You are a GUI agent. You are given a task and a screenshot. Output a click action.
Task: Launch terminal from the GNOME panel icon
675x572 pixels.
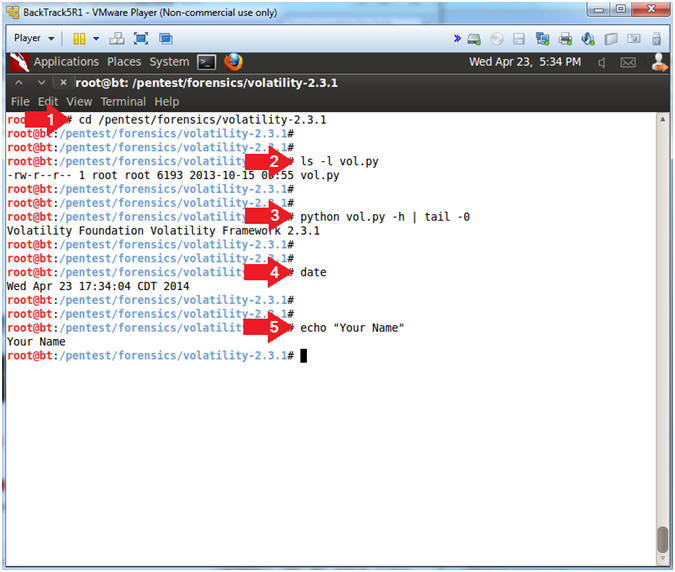click(206, 62)
